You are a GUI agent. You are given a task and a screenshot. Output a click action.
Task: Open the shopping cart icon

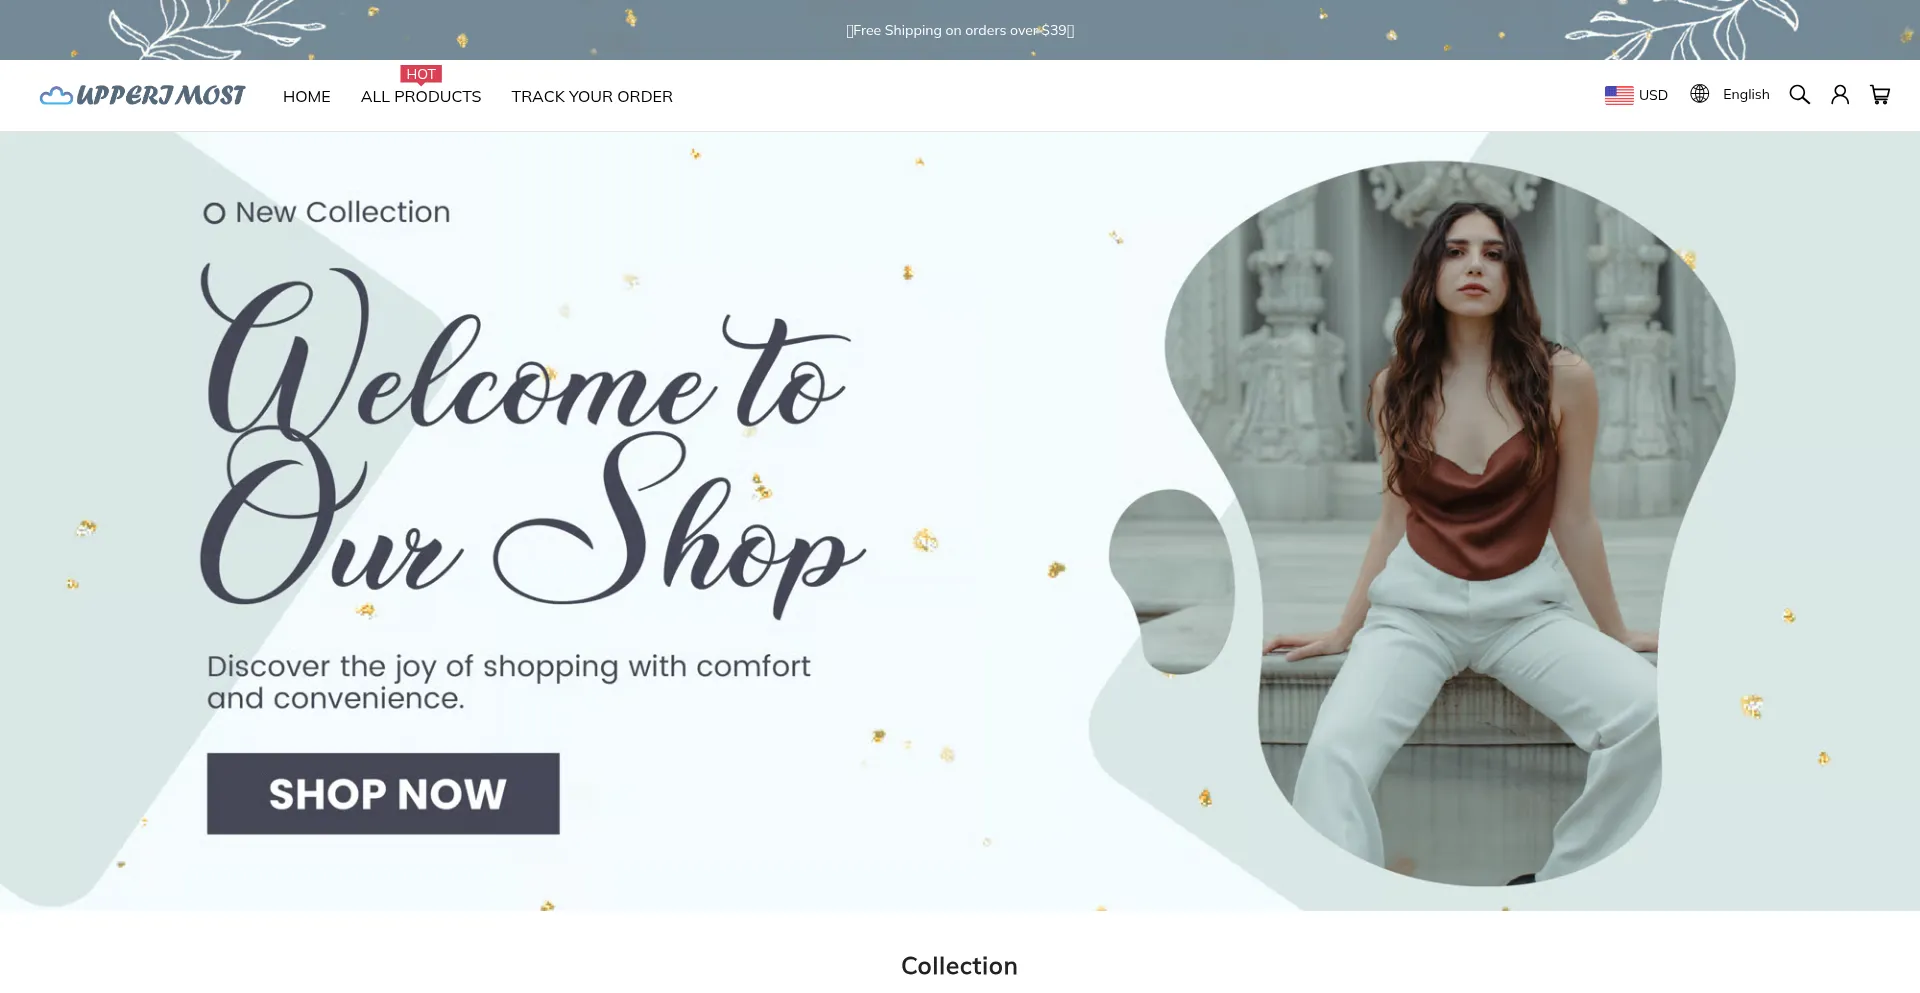coord(1880,95)
